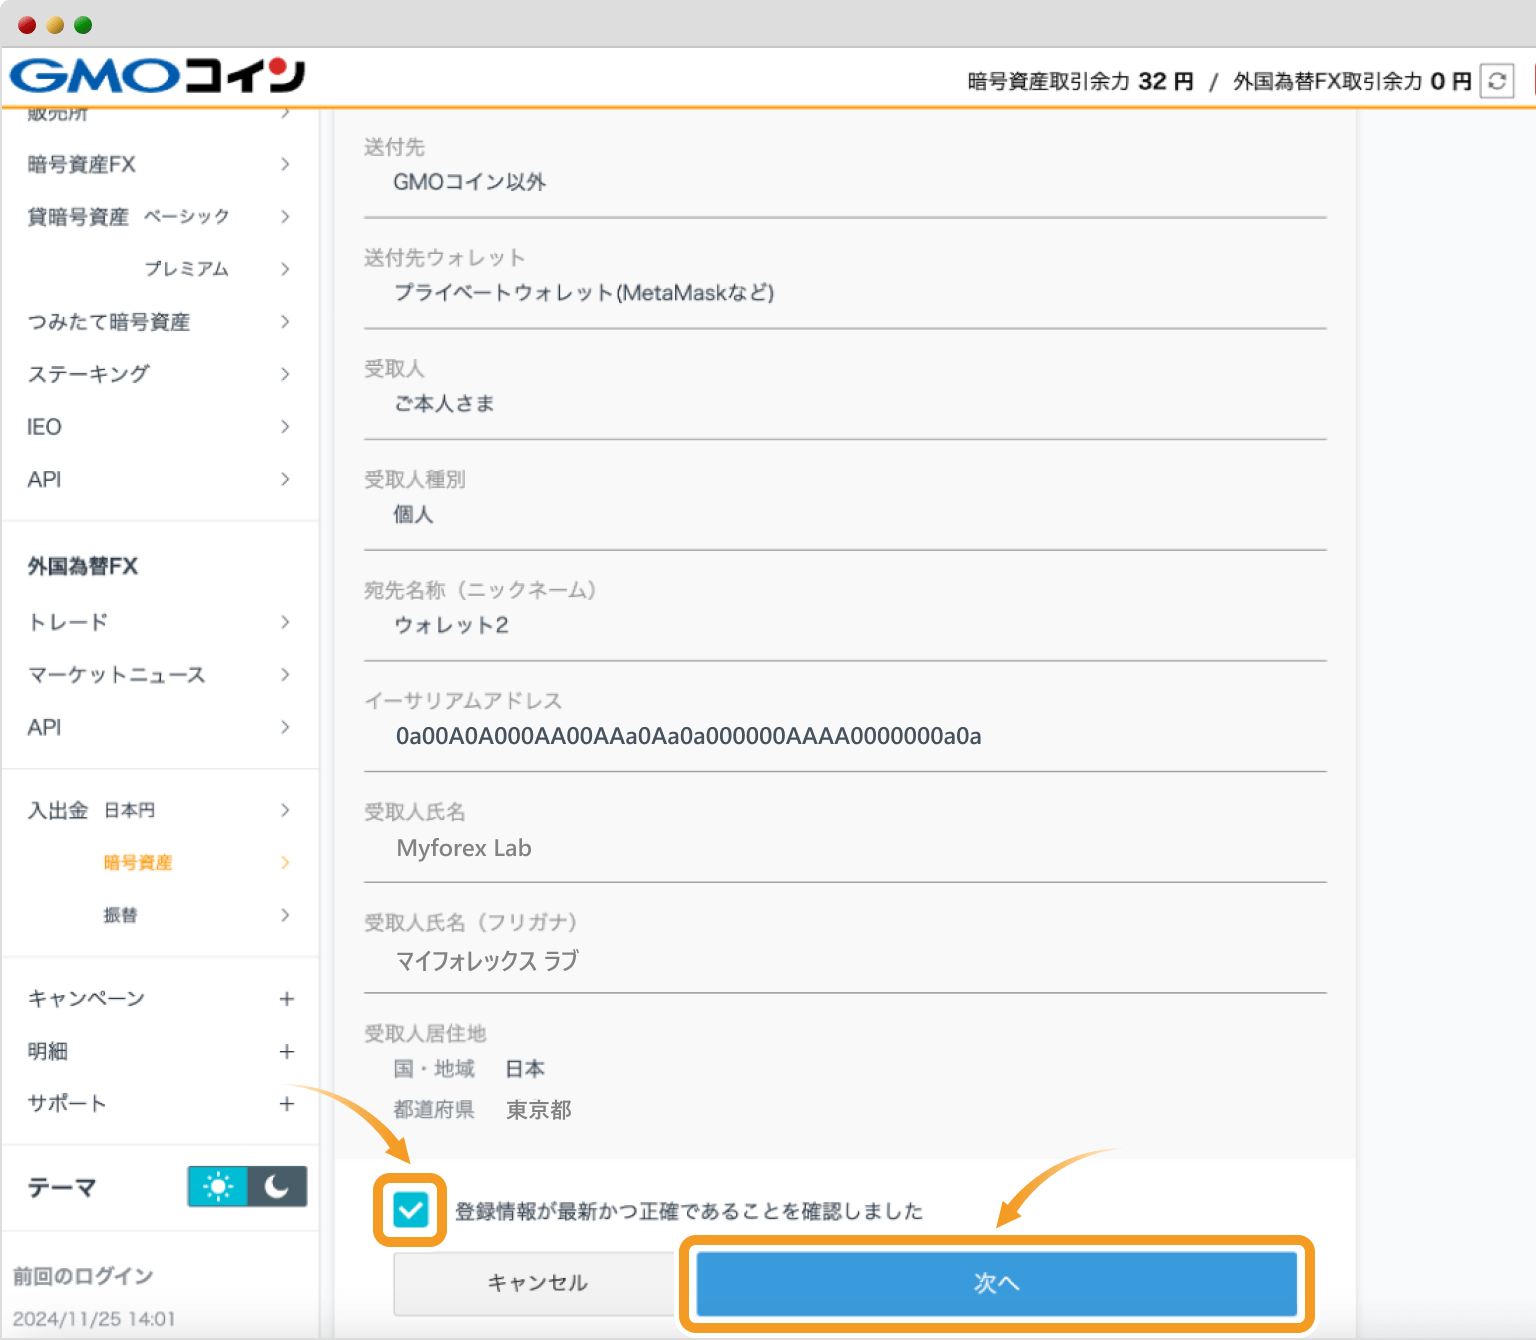The height and width of the screenshot is (1340, 1536).
Task: Click the GMOコイン以外 destination value
Action: pos(469,182)
